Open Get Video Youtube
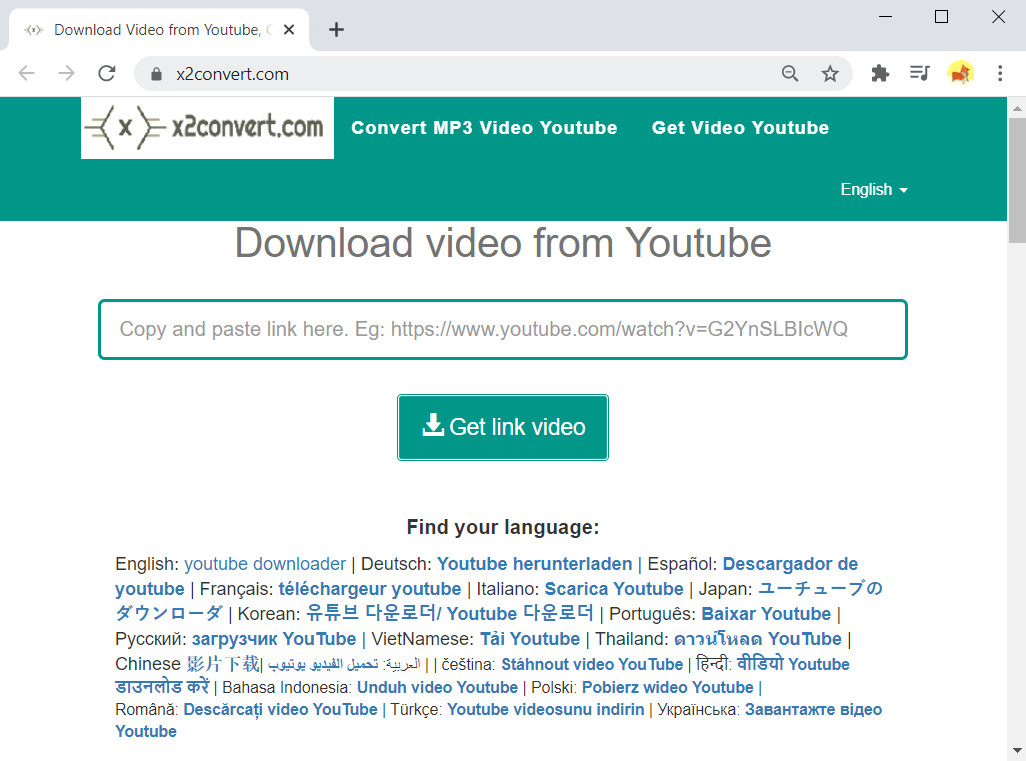The height and width of the screenshot is (761, 1026). coord(740,127)
